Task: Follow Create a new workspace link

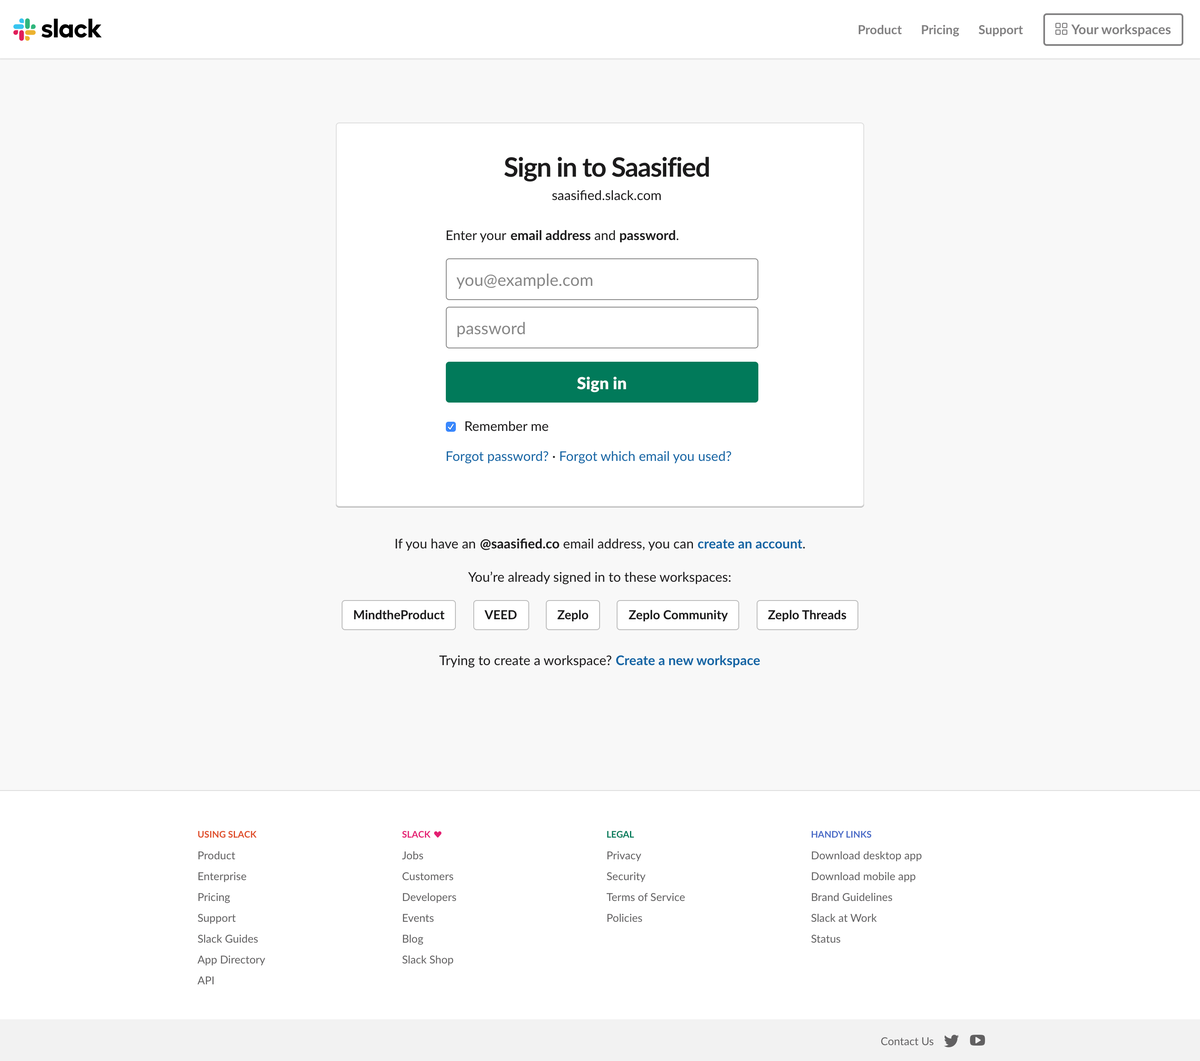Action: tap(688, 661)
